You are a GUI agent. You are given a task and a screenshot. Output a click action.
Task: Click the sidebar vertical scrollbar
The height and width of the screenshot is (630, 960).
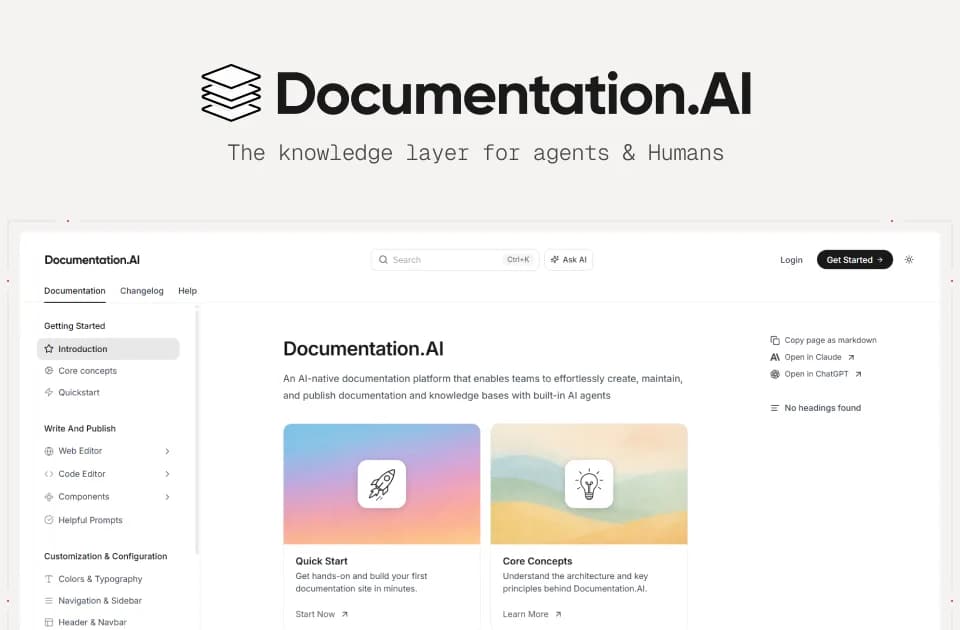point(197,432)
